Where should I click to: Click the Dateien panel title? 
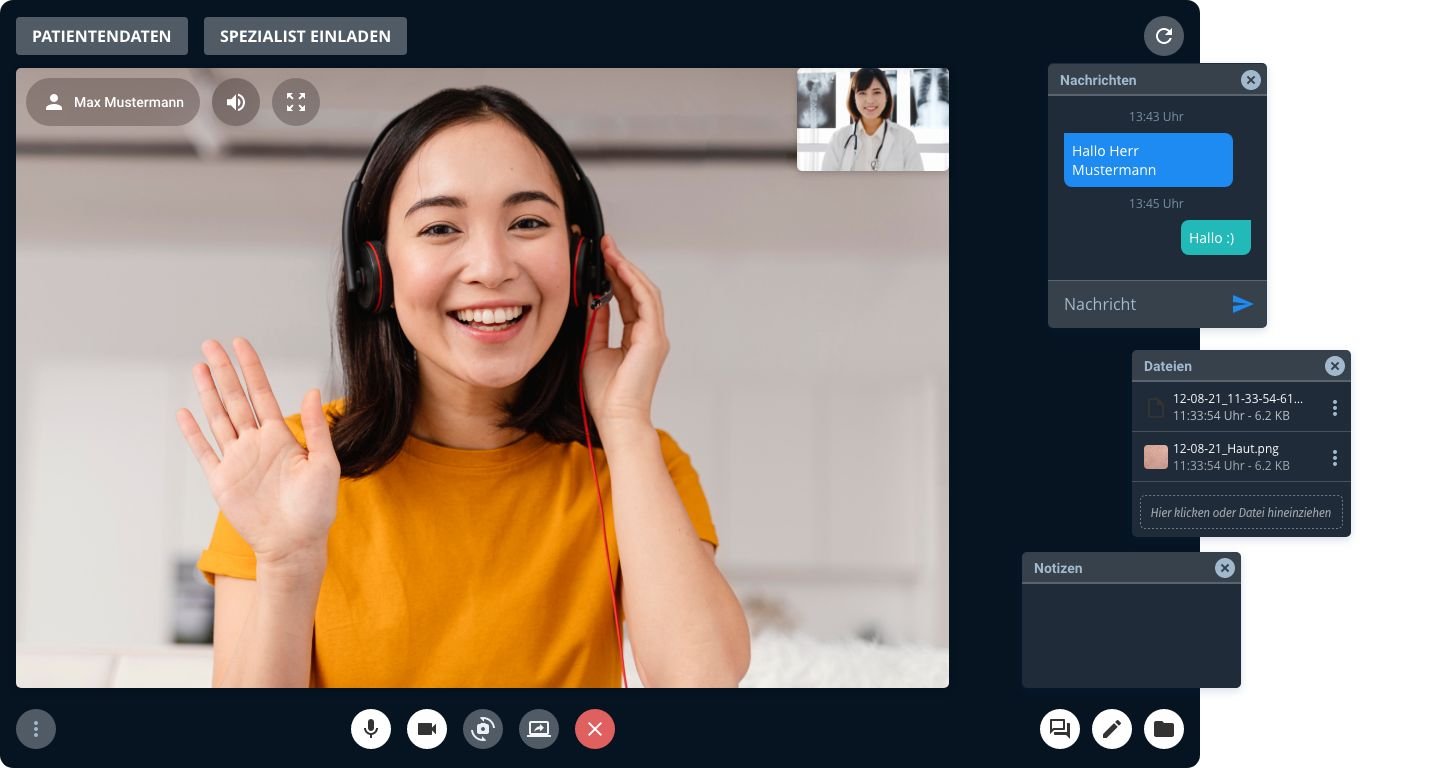point(1168,366)
